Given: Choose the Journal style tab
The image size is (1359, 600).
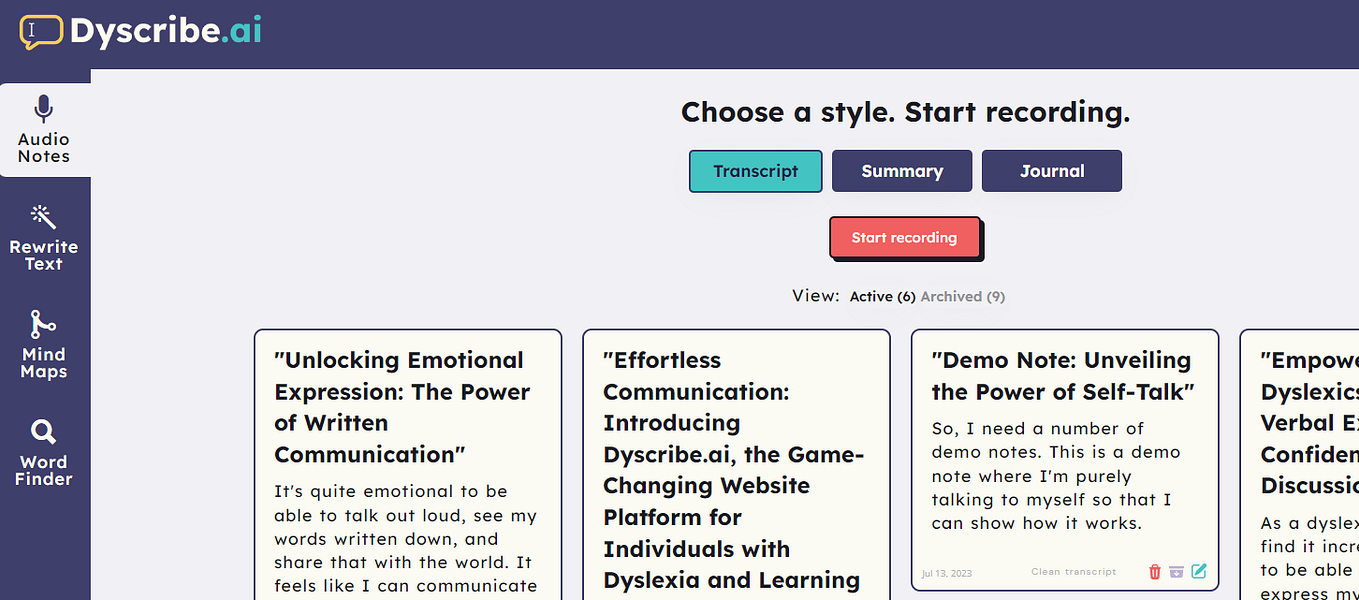Looking at the screenshot, I should 1051,171.
